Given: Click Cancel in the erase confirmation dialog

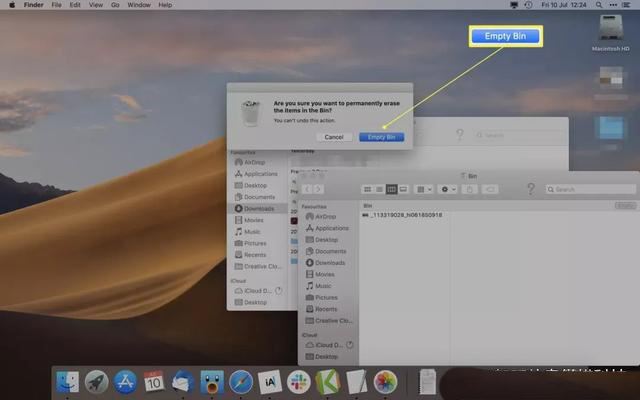Looking at the screenshot, I should coord(334,136).
